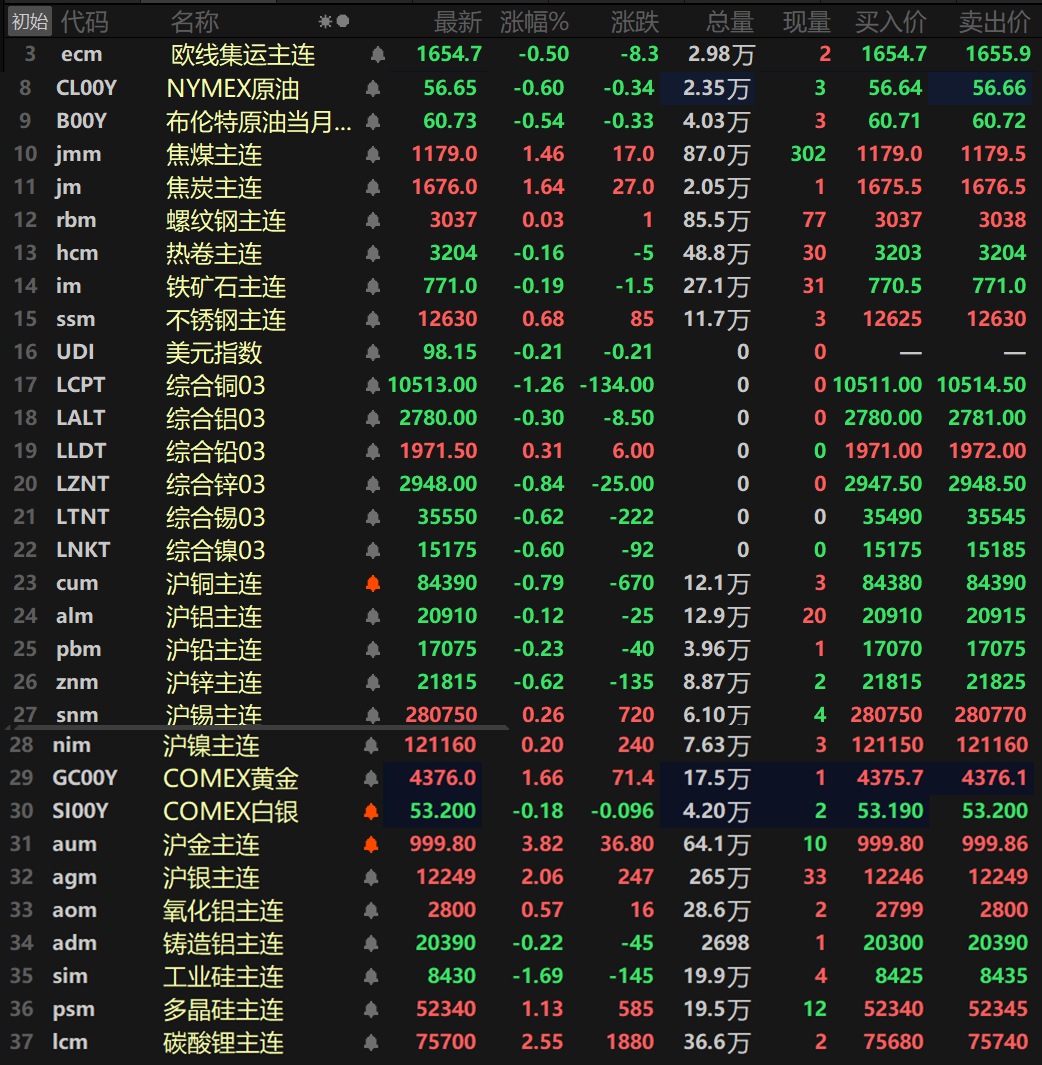Sort by the 涨幅% column header
This screenshot has height=1065, width=1042.
(534, 21)
